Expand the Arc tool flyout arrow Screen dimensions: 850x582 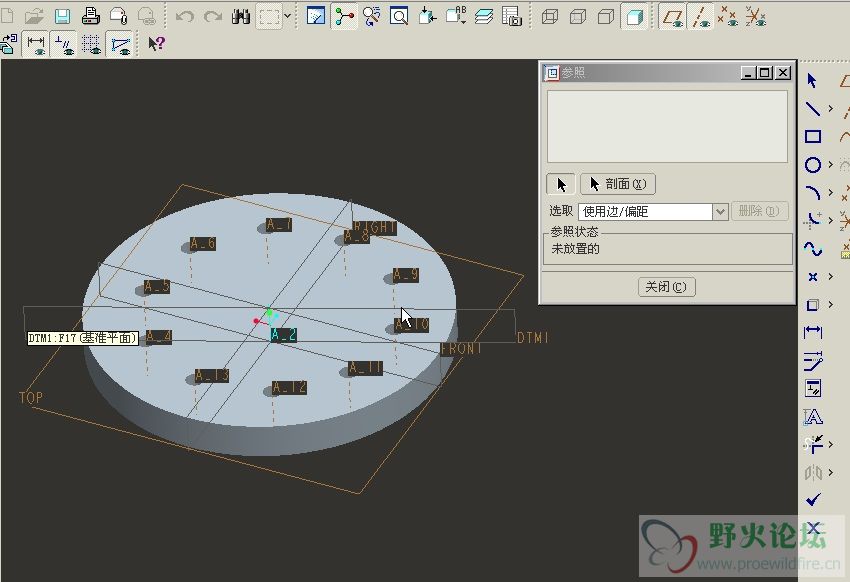(x=830, y=192)
